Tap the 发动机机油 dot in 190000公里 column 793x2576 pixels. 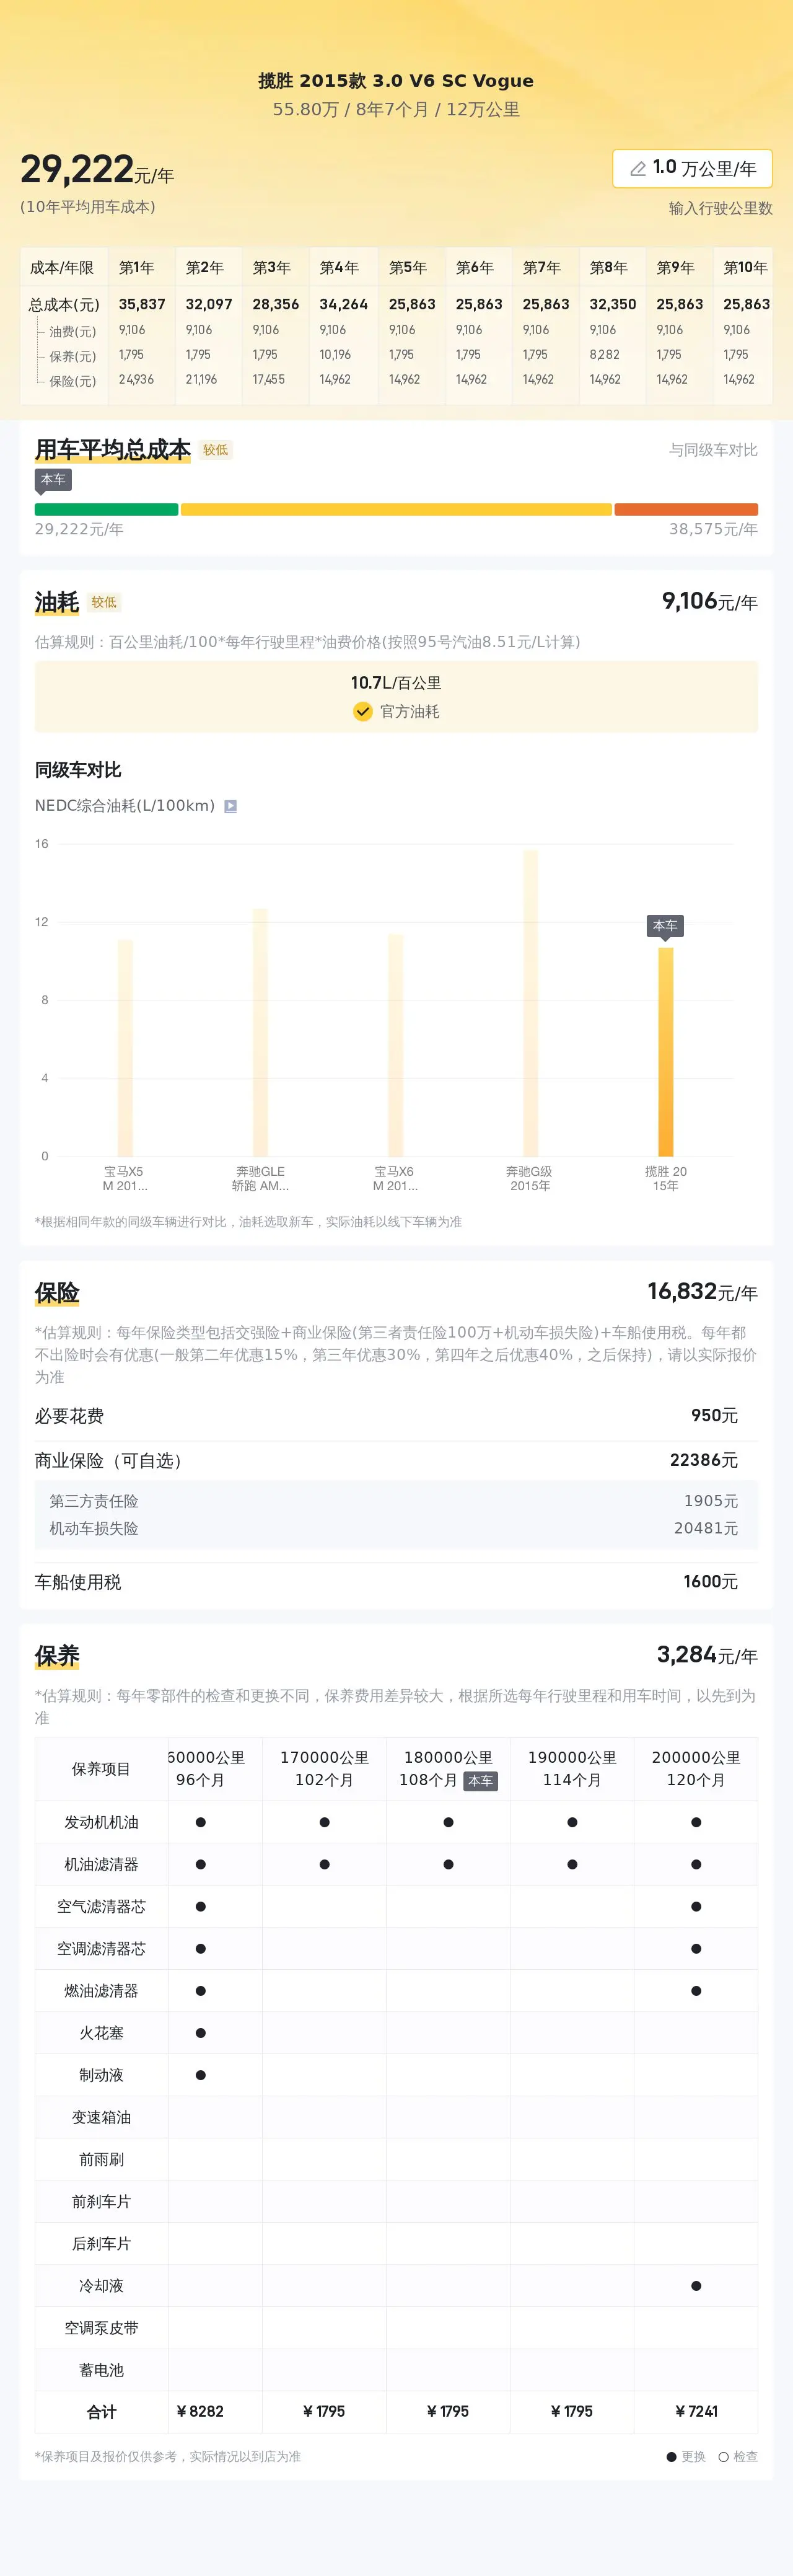pyautogui.click(x=572, y=1822)
